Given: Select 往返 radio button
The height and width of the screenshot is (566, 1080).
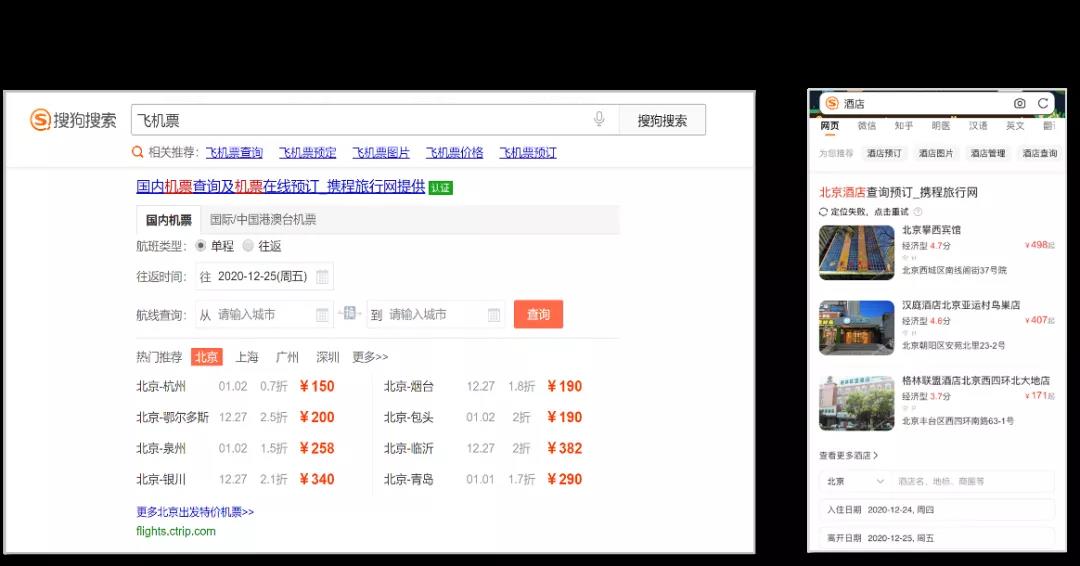Looking at the screenshot, I should click(248, 245).
